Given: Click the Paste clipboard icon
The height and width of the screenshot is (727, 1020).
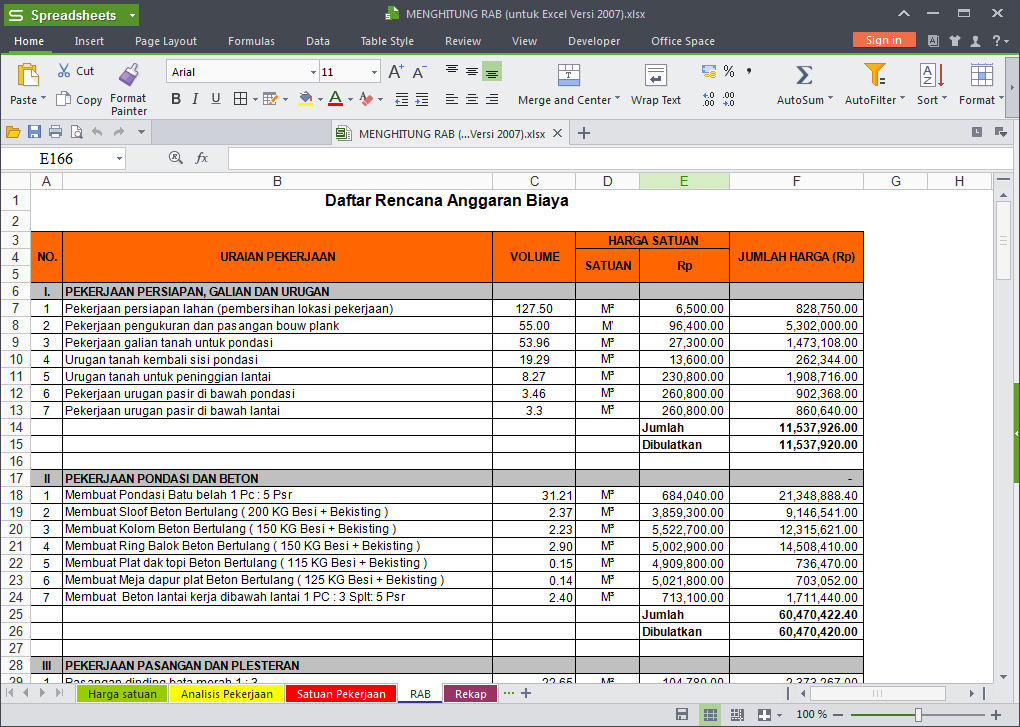Looking at the screenshot, I should pyautogui.click(x=27, y=75).
